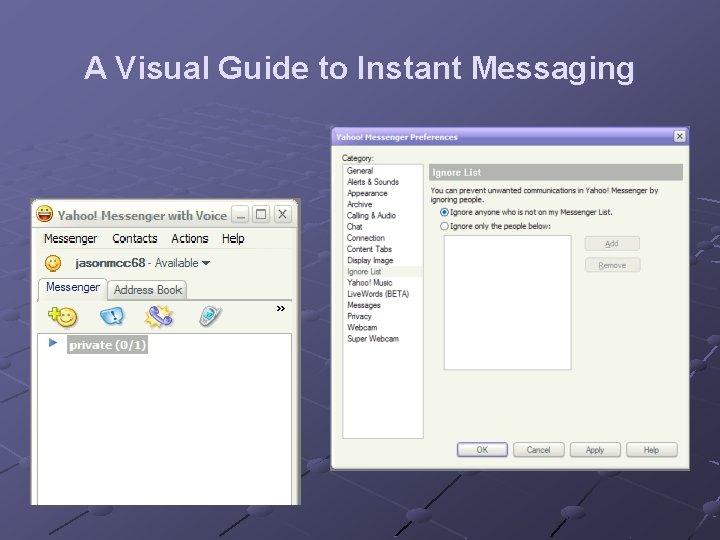The width and height of the screenshot is (720, 540).
Task: Select the private (0/1) group label
Action: click(107, 345)
